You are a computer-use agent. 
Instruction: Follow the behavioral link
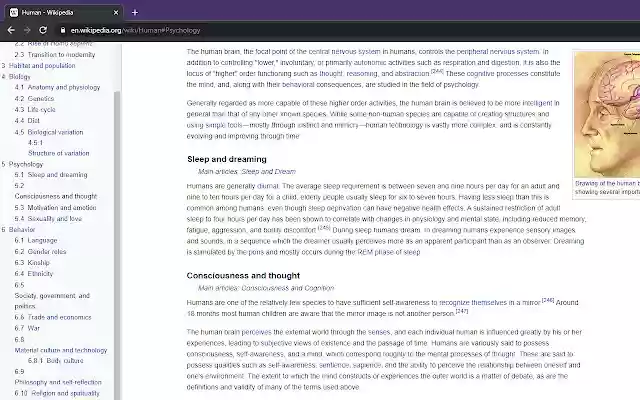tap(298, 85)
